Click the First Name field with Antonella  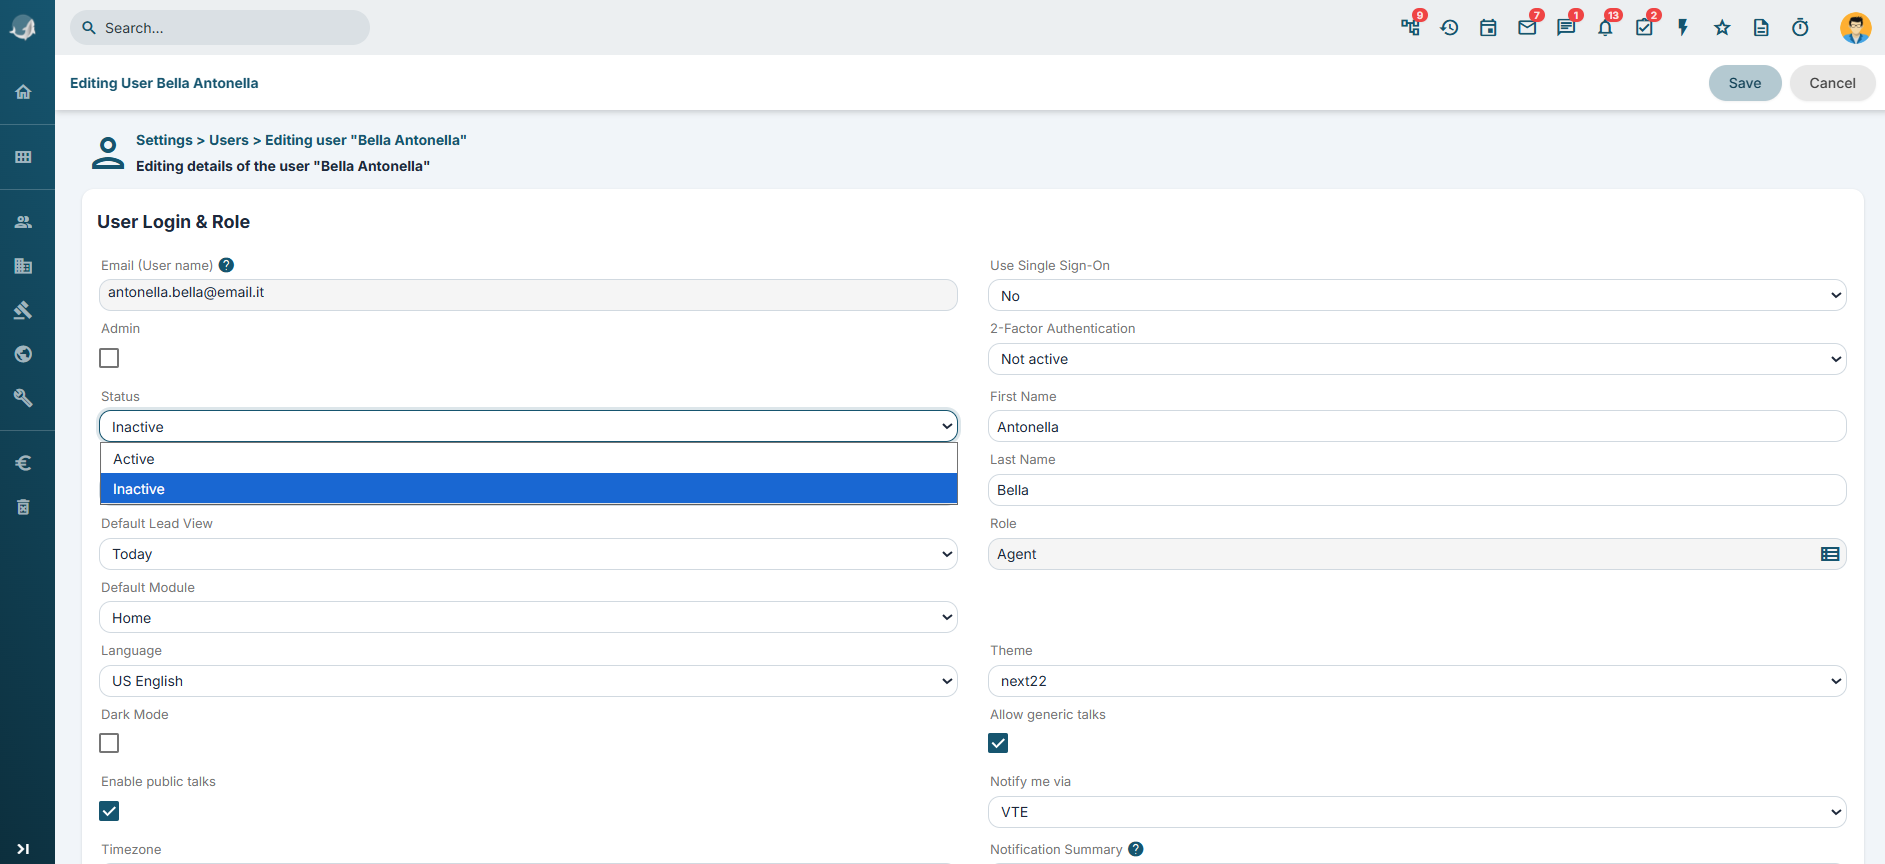tap(1417, 427)
